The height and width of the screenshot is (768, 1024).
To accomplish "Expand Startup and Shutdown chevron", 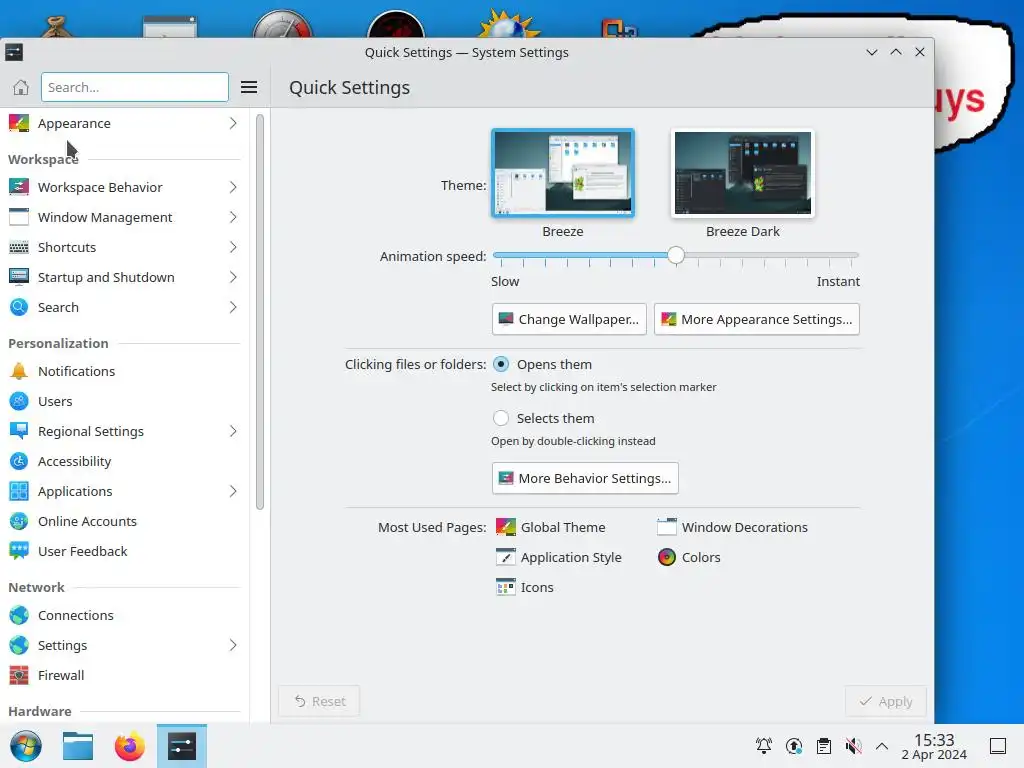I will (x=233, y=277).
